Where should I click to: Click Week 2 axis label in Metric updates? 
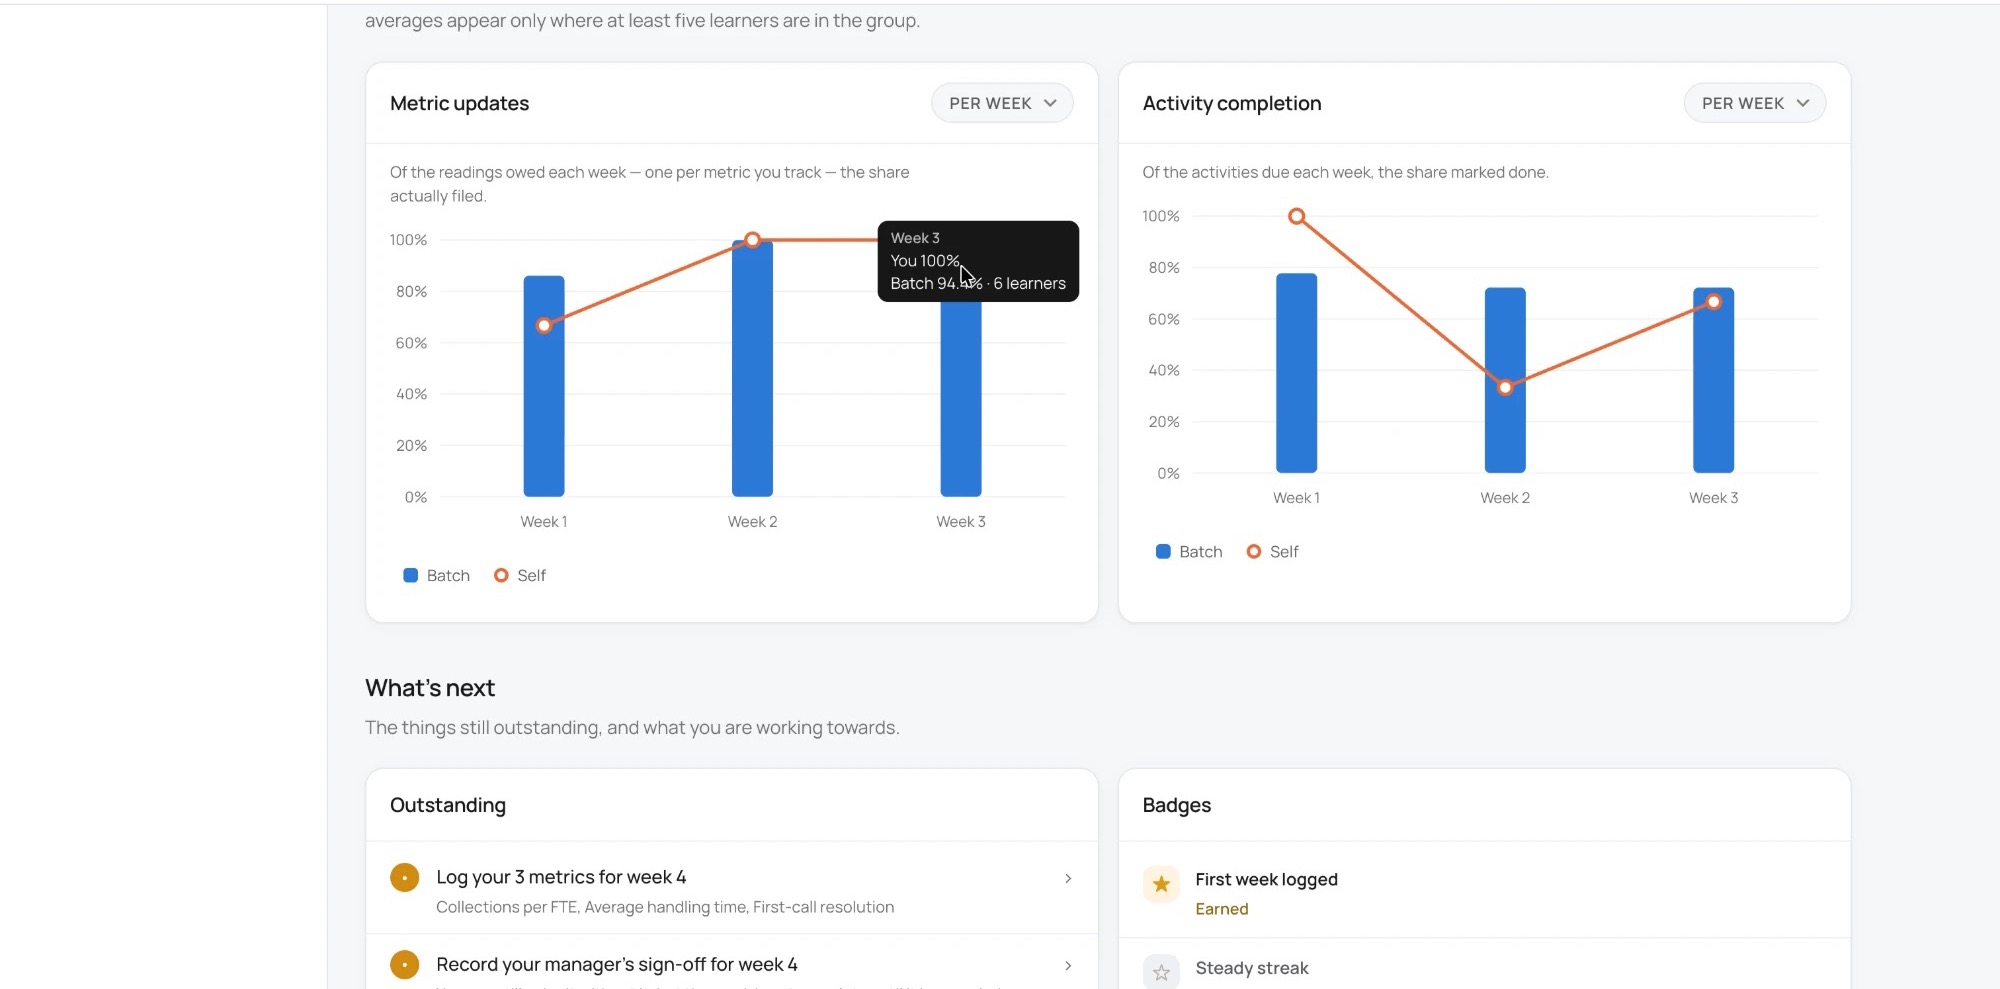click(752, 522)
